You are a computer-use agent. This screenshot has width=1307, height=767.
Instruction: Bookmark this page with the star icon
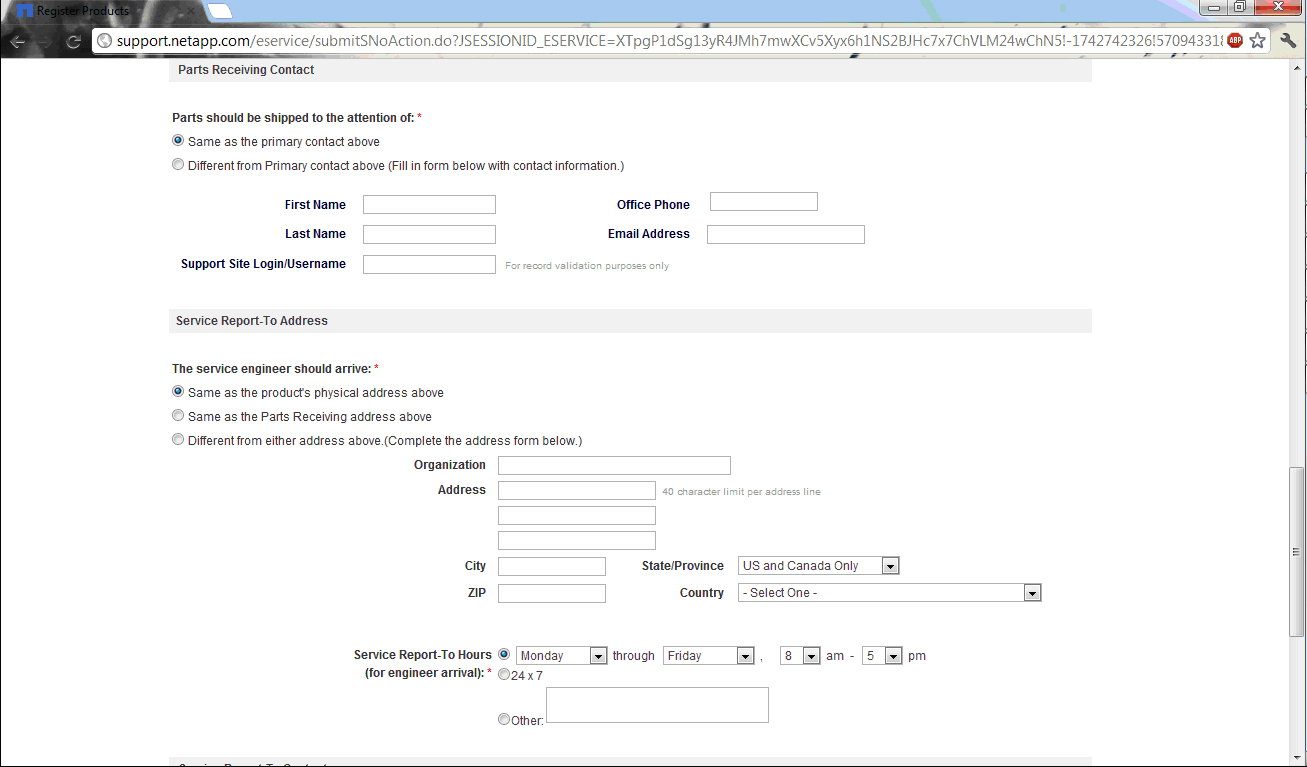pos(1257,41)
